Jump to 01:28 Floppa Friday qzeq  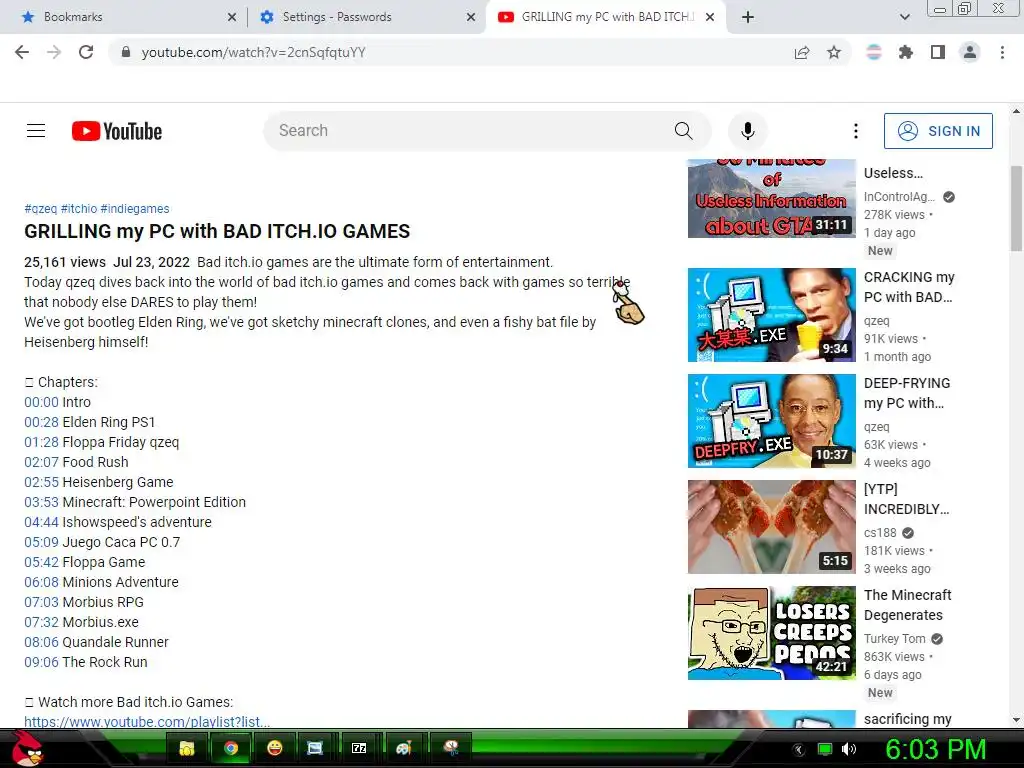pos(41,442)
